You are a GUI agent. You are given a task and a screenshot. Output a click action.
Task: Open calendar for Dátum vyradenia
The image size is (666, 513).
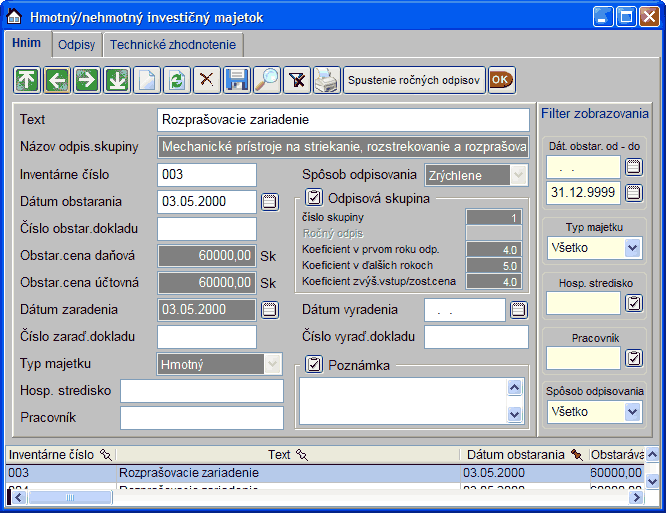[518, 310]
